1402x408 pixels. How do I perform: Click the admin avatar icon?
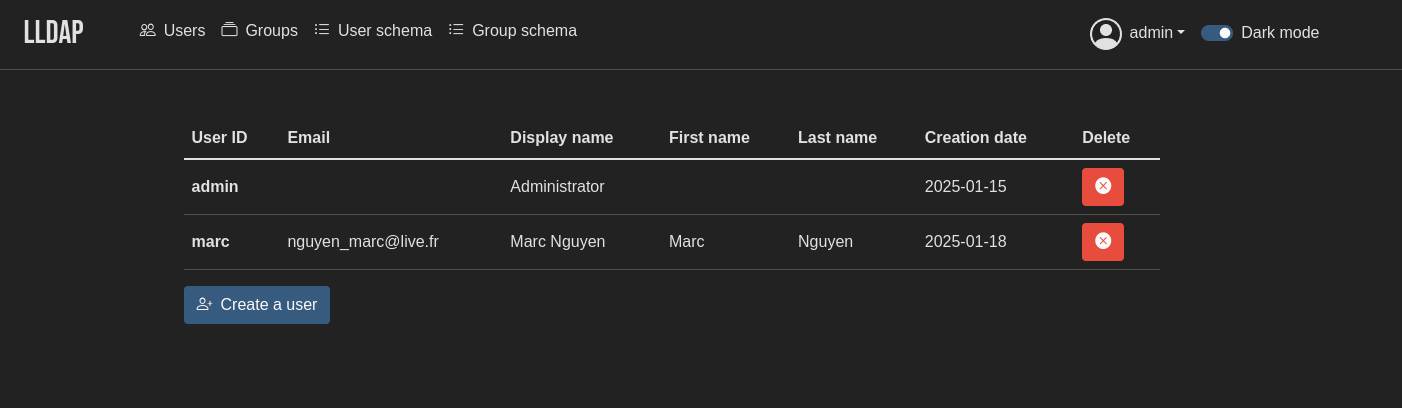pos(1105,34)
